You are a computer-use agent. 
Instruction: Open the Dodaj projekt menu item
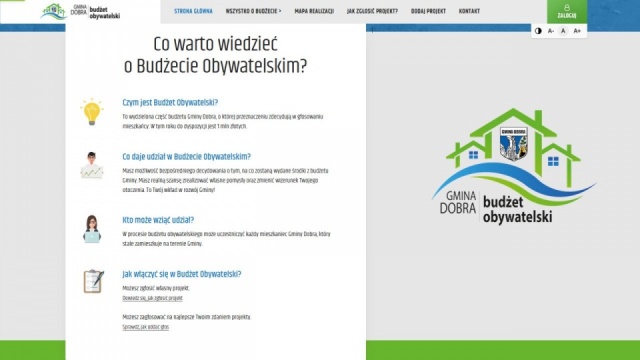(428, 11)
